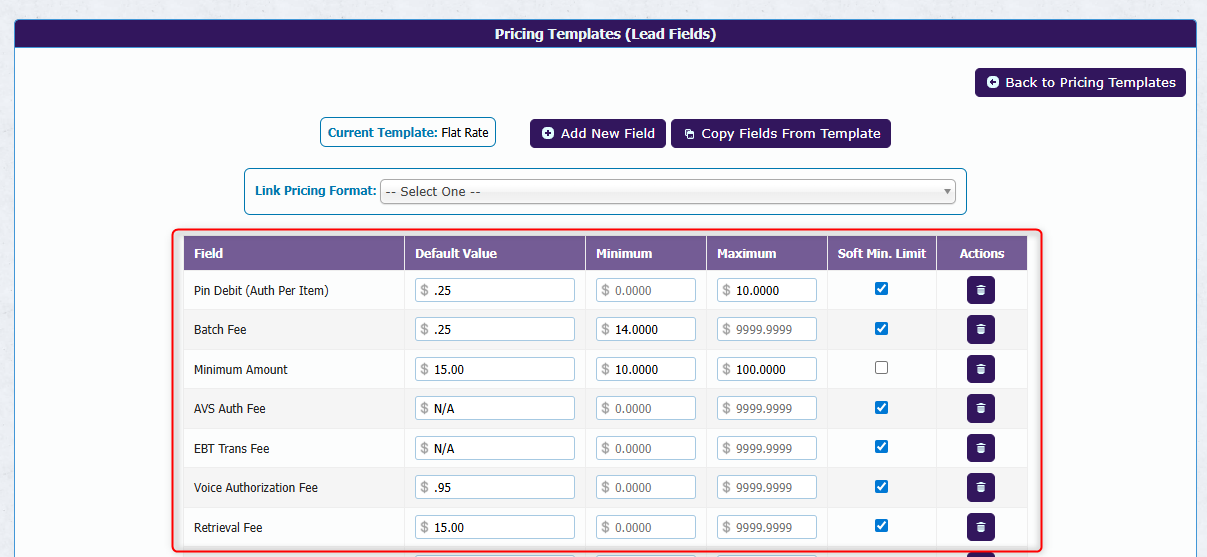The width and height of the screenshot is (1207, 557).
Task: Go Back to Pricing Templates
Action: tap(1080, 82)
